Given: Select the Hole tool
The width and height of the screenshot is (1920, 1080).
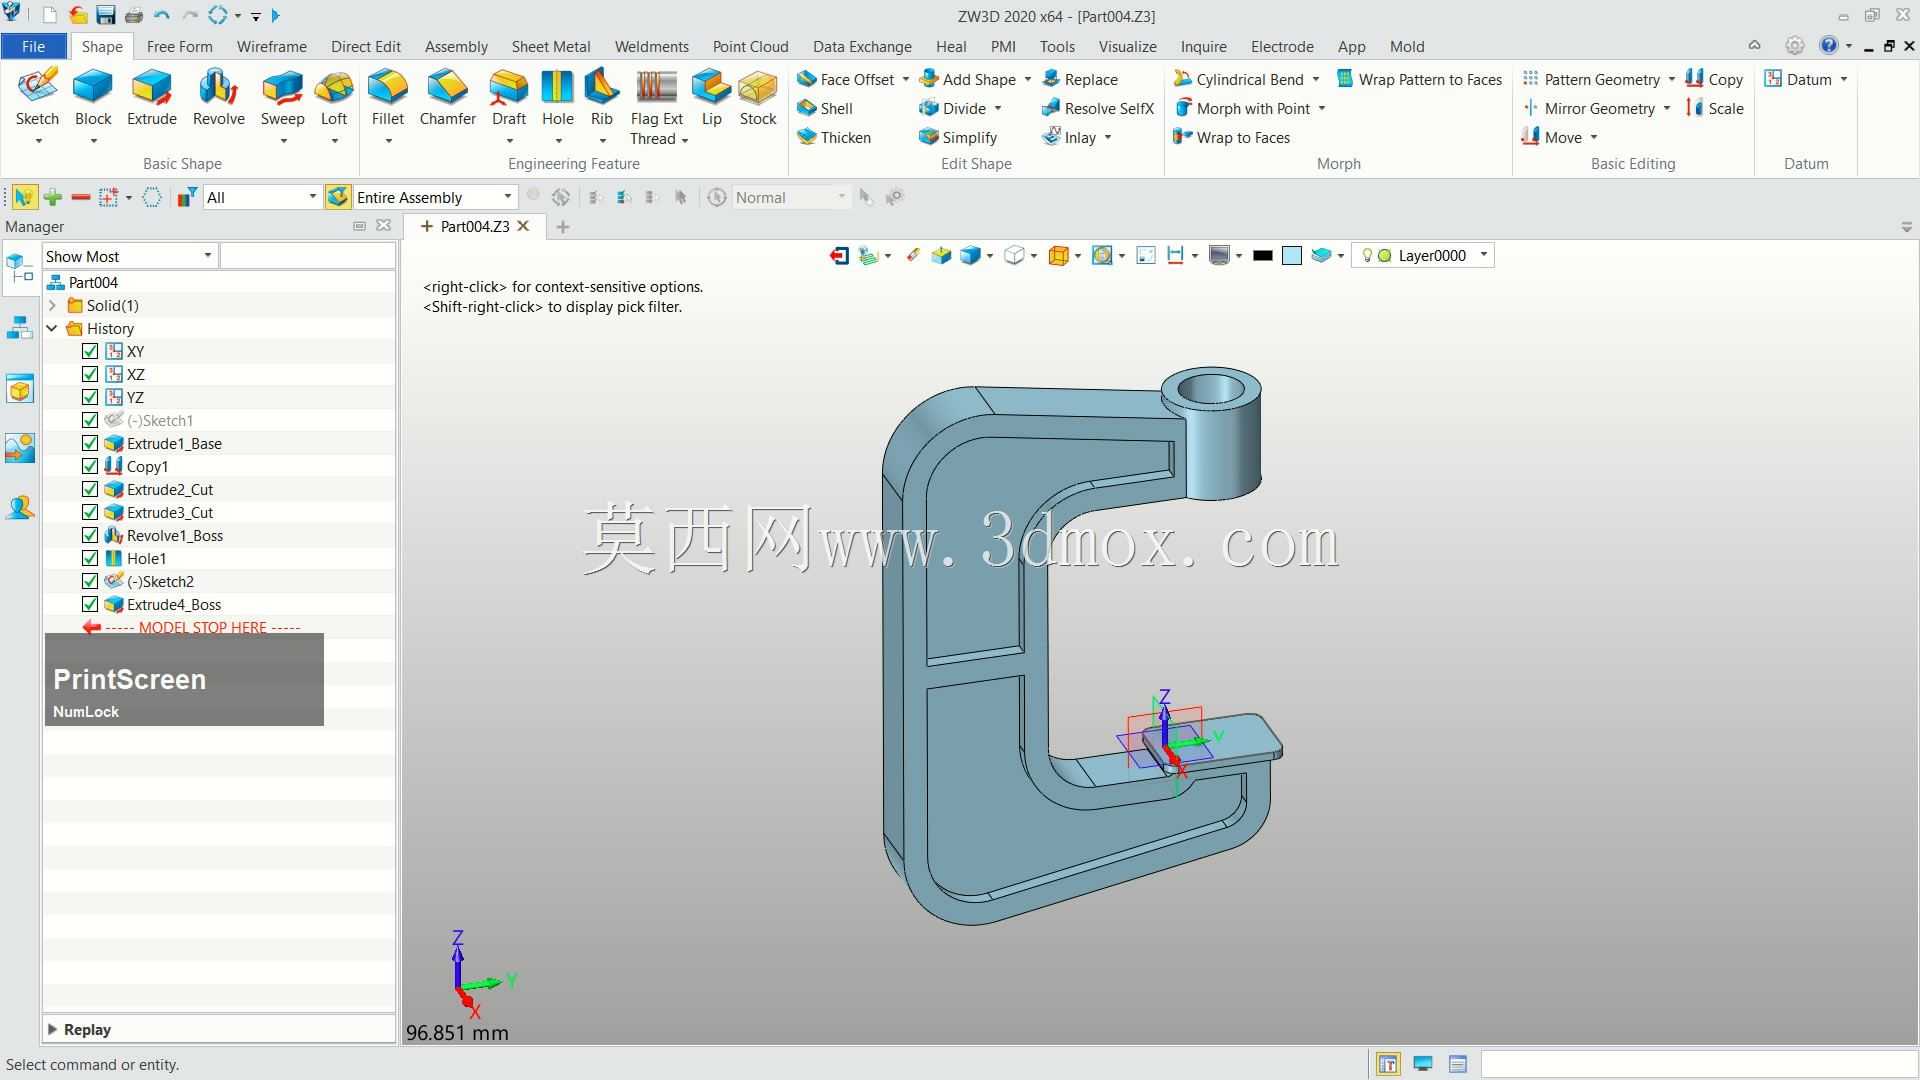Looking at the screenshot, I should (x=558, y=98).
